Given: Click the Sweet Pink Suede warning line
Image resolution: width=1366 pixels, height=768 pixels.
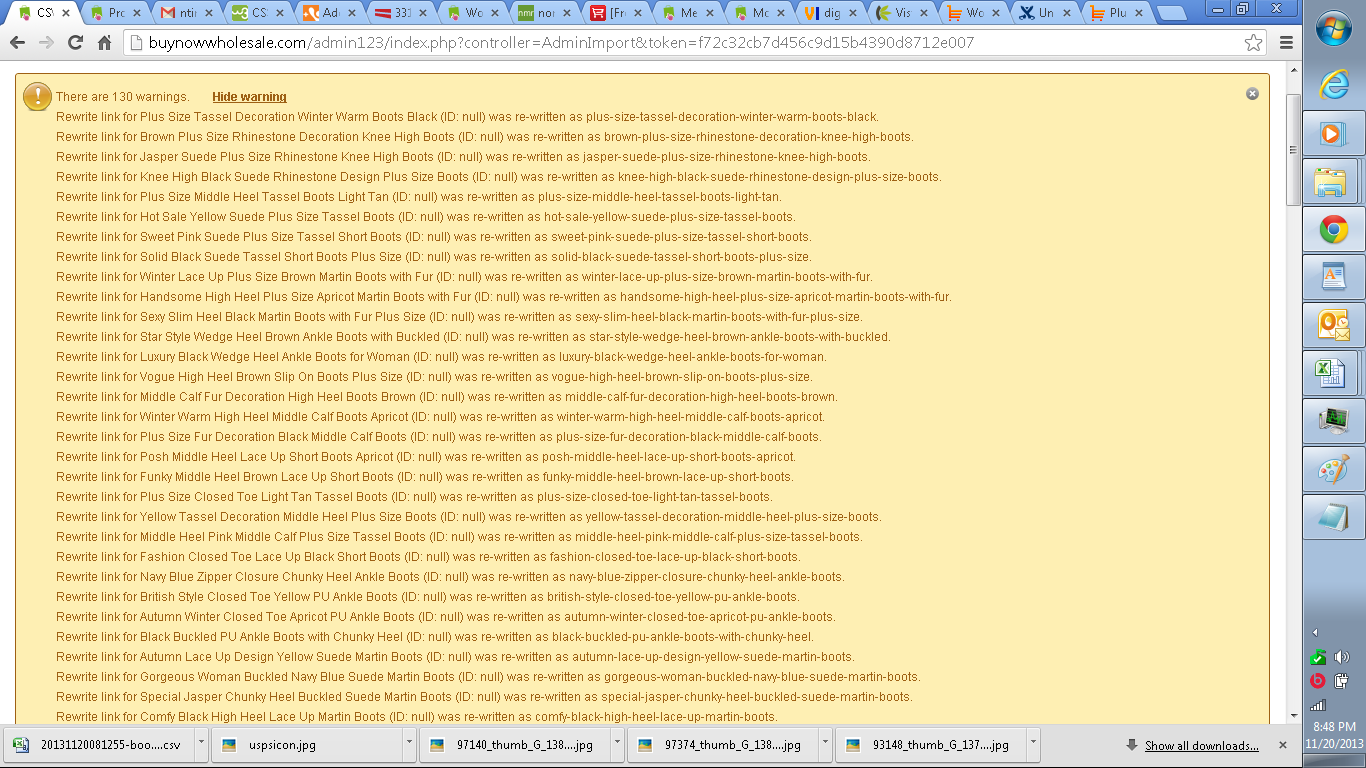Looking at the screenshot, I should [434, 237].
